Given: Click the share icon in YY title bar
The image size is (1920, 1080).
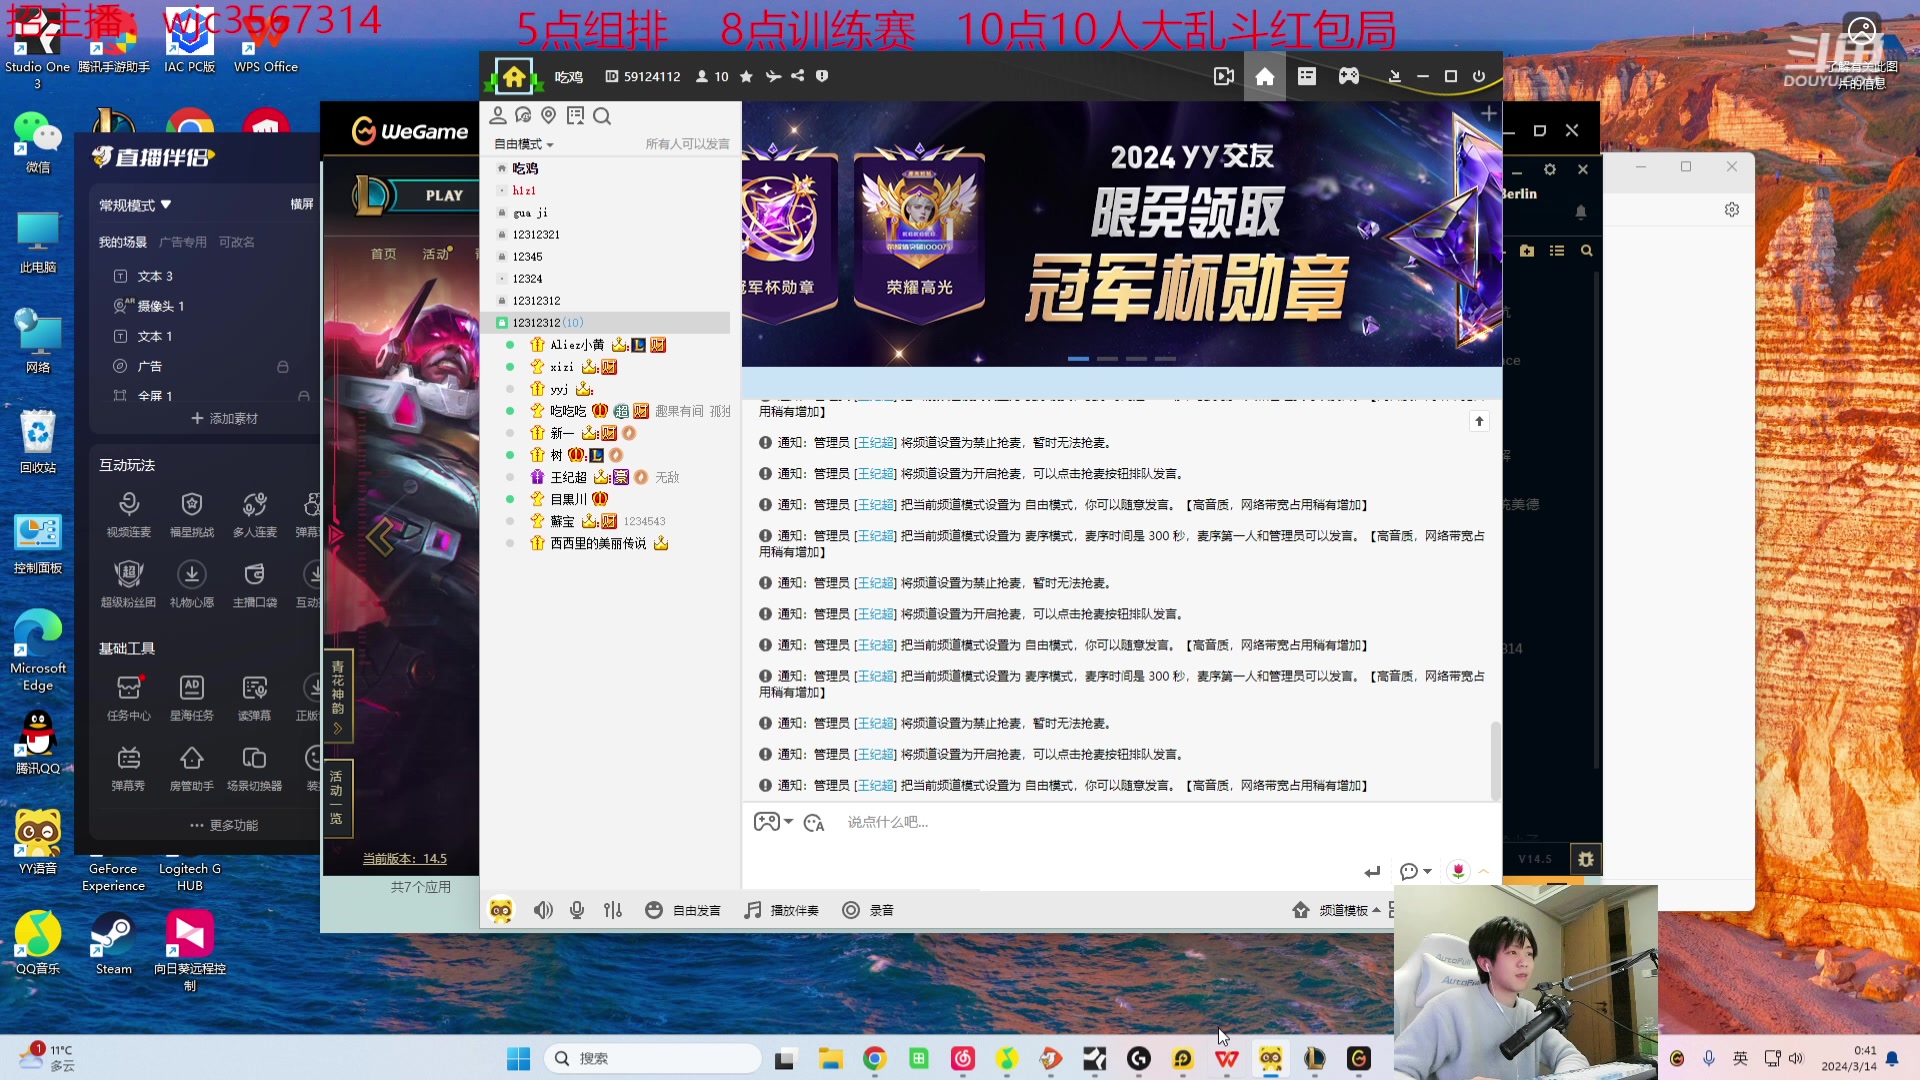Looking at the screenshot, I should [x=797, y=76].
